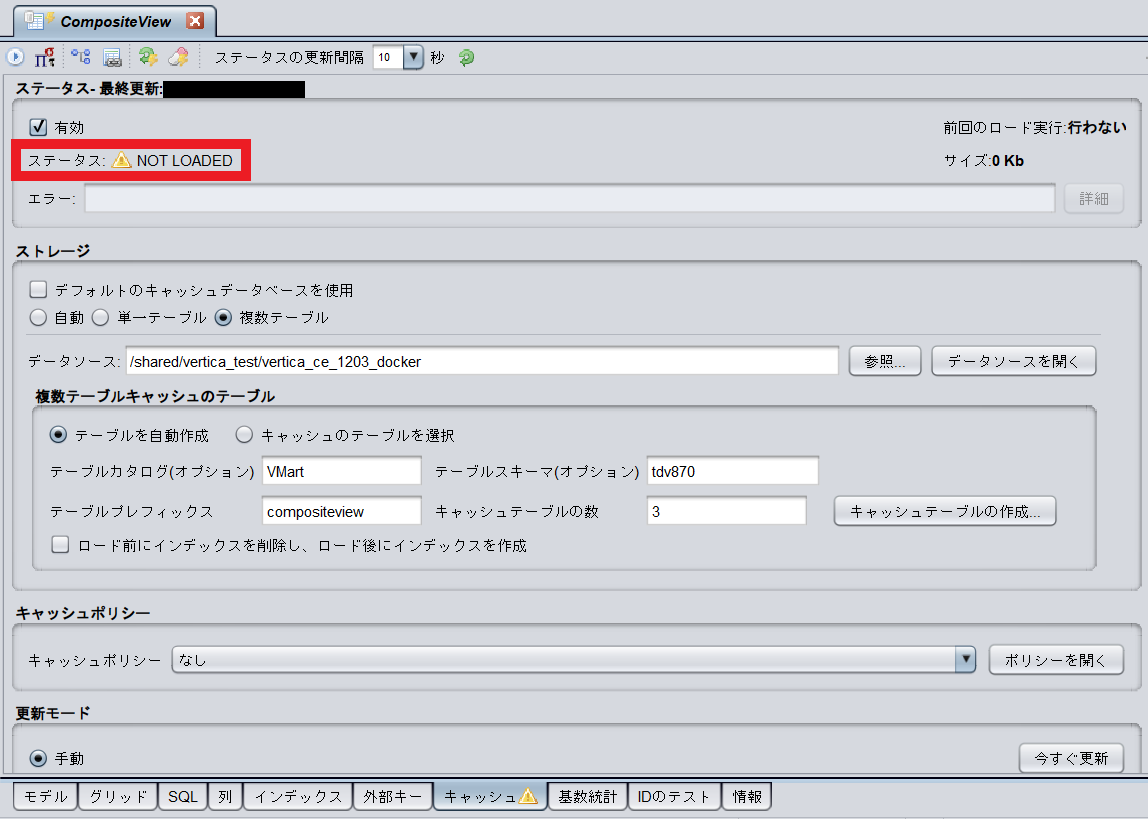Screen dimensions: 1148x819
Task: Select the キャッシュ tab
Action: [x=490, y=796]
